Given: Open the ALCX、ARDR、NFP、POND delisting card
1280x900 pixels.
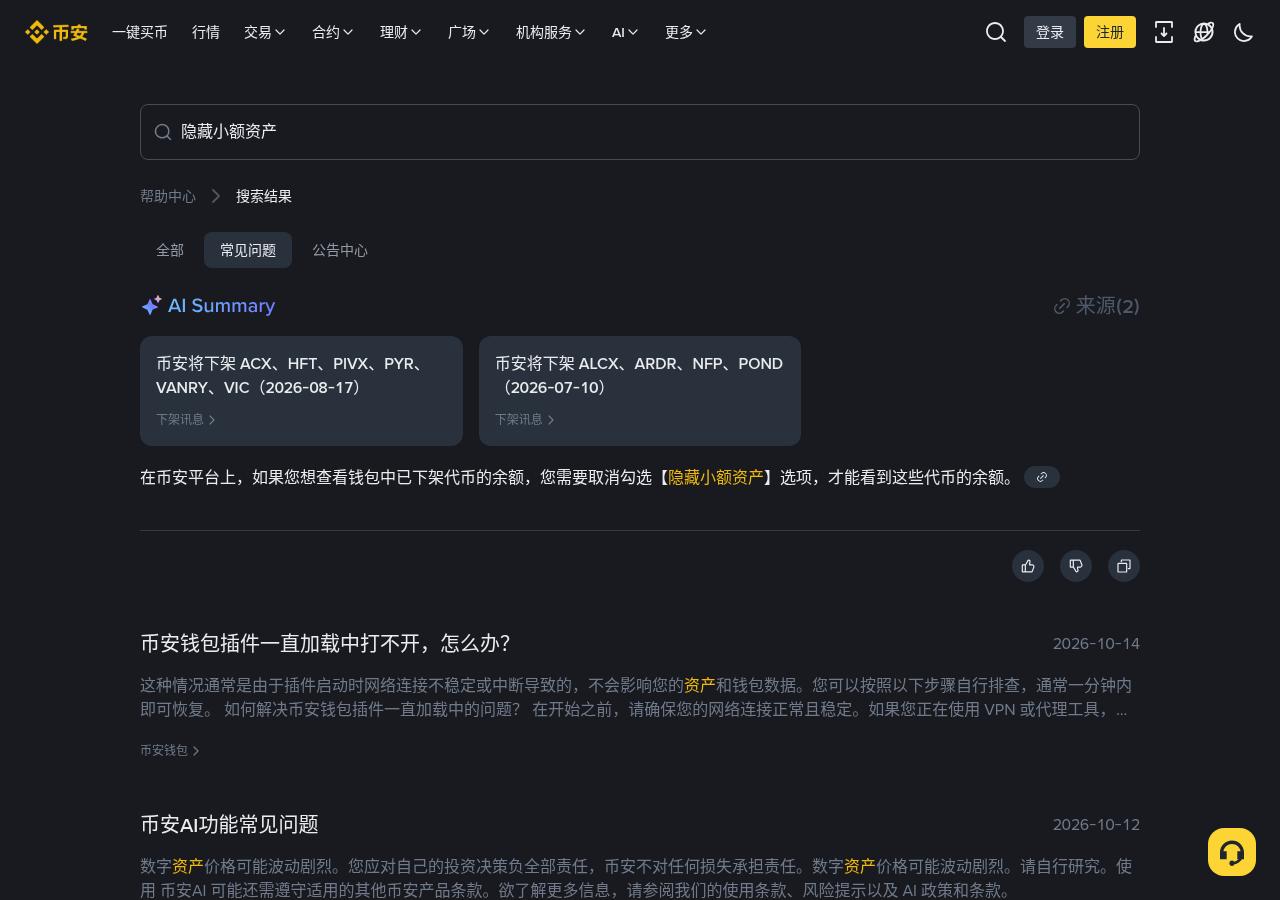Looking at the screenshot, I should [640, 391].
